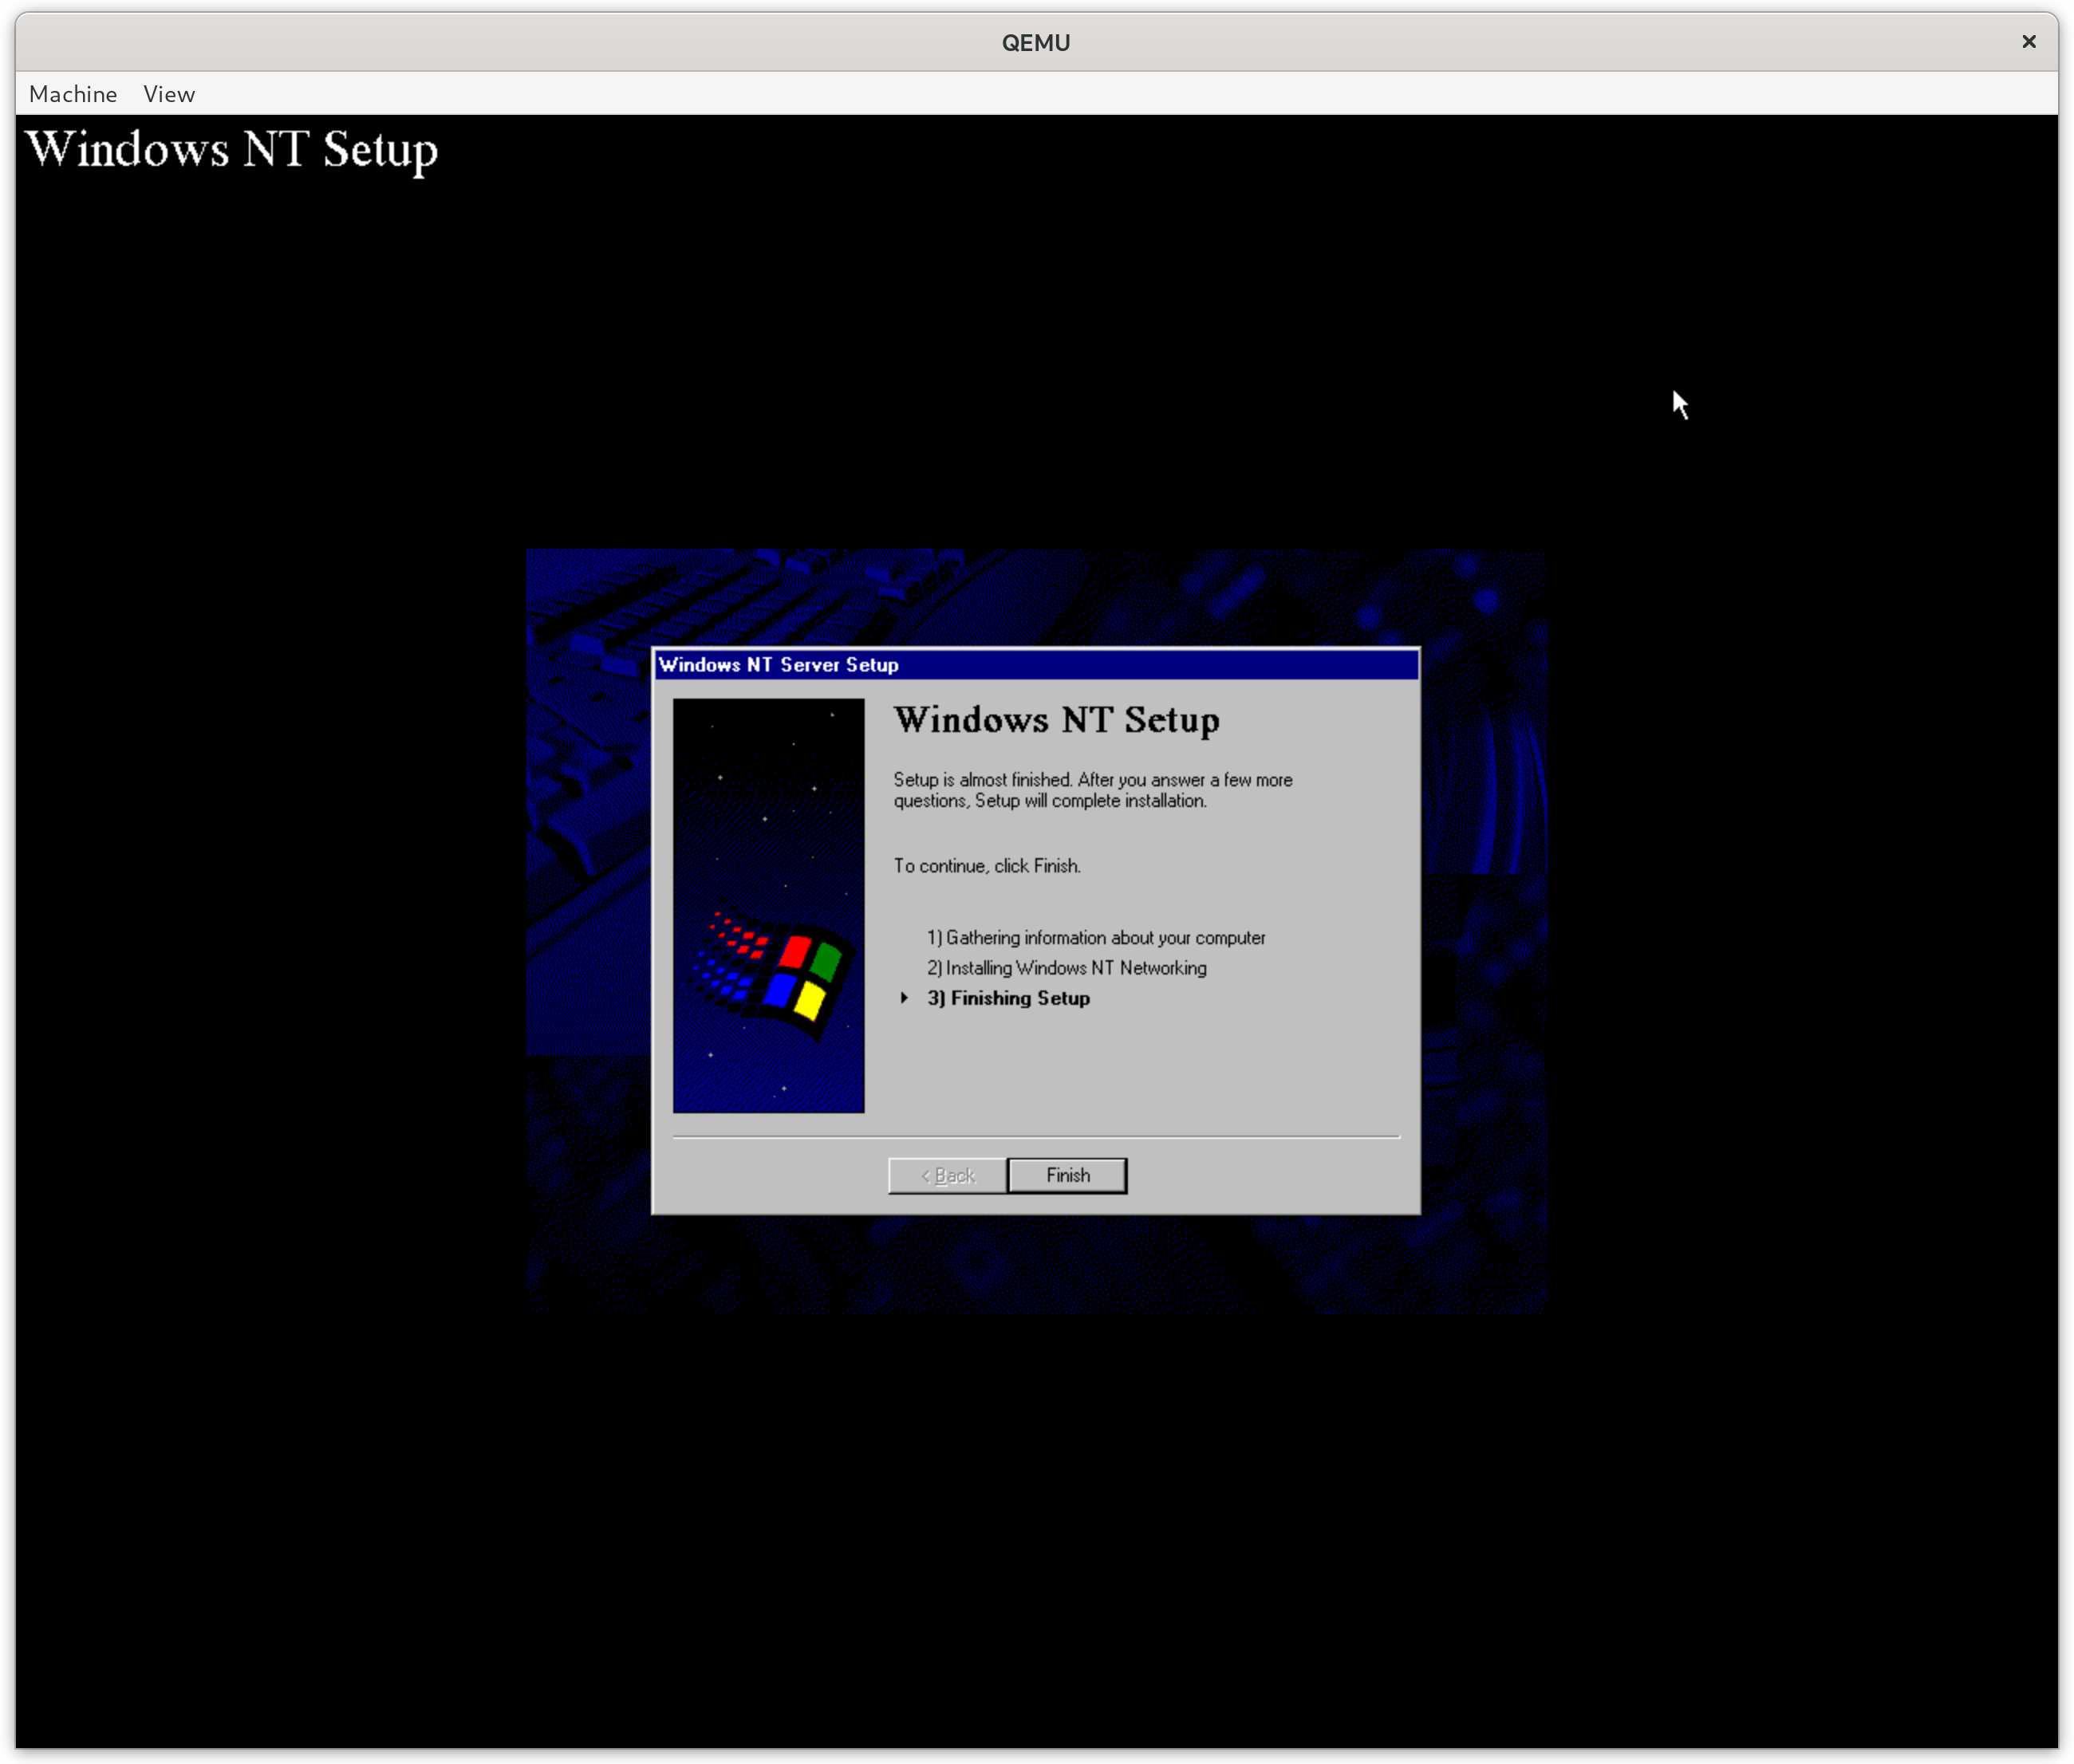Click the Windows NT Server Setup titlebar

[x=1036, y=665]
